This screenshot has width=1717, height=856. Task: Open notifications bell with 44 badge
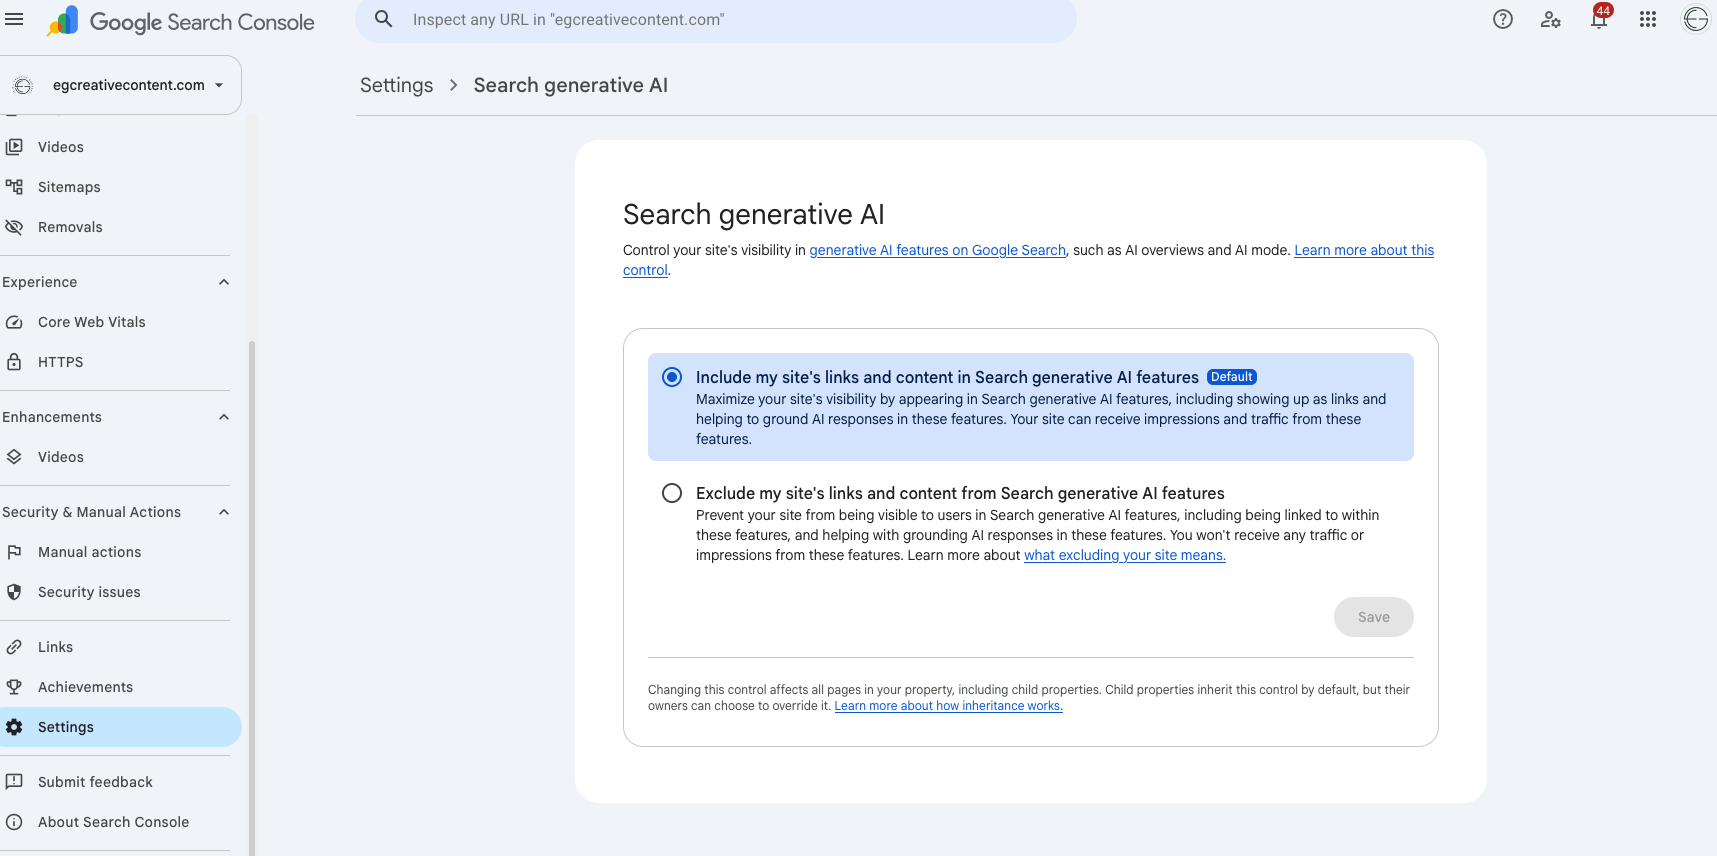coord(1600,17)
